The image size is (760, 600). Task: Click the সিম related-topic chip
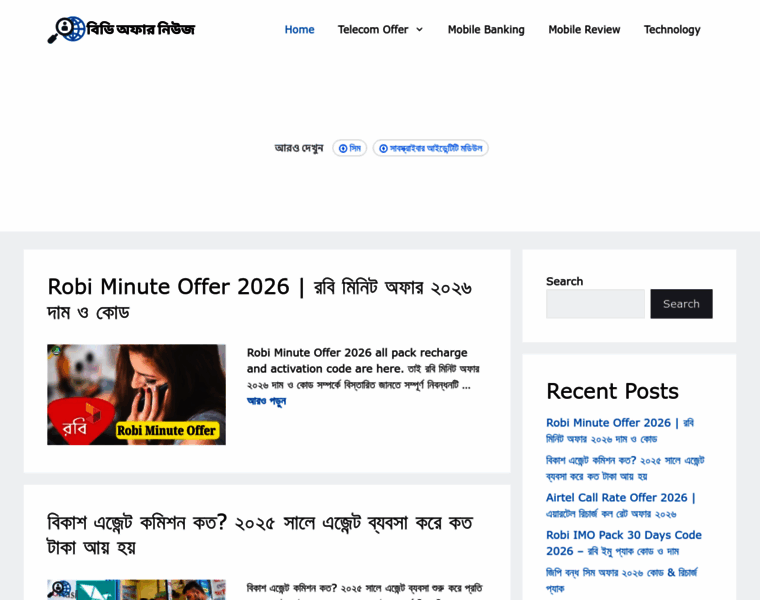point(349,148)
